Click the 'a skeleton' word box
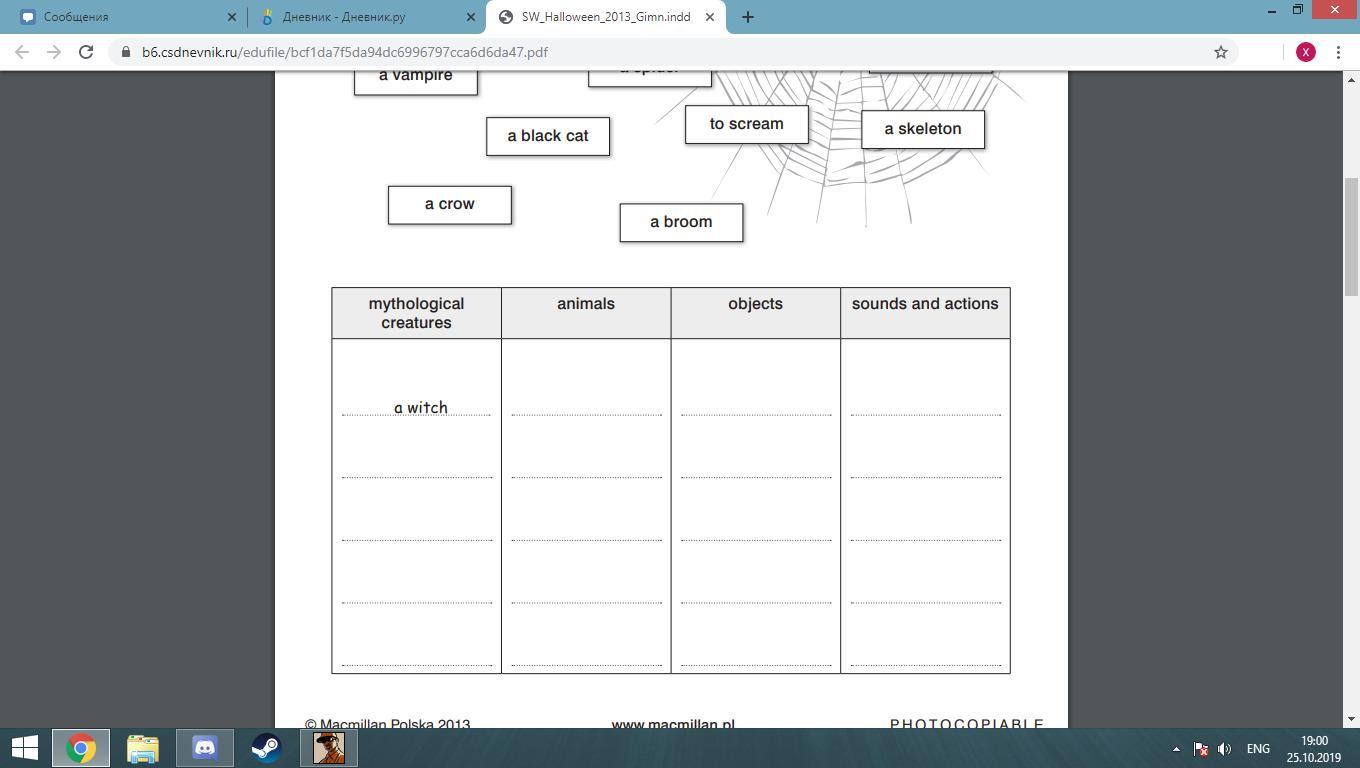The image size is (1360, 768). pos(923,129)
